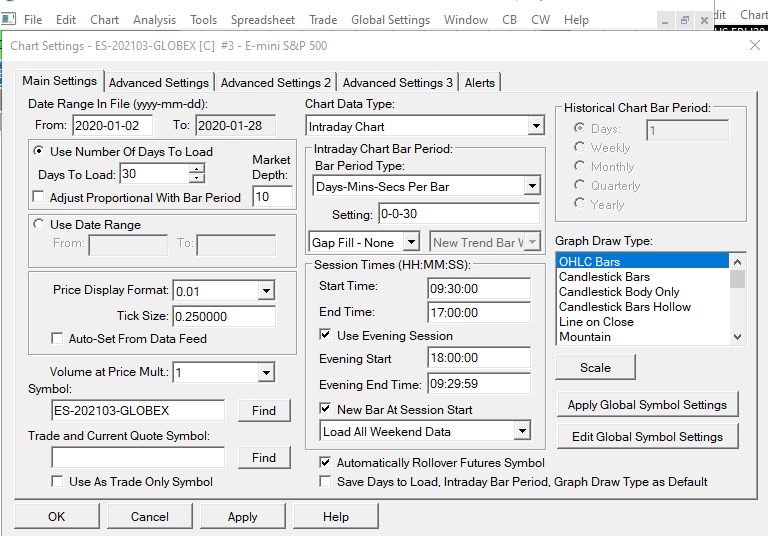
Task: Click Find next to Symbol field
Action: (x=264, y=411)
